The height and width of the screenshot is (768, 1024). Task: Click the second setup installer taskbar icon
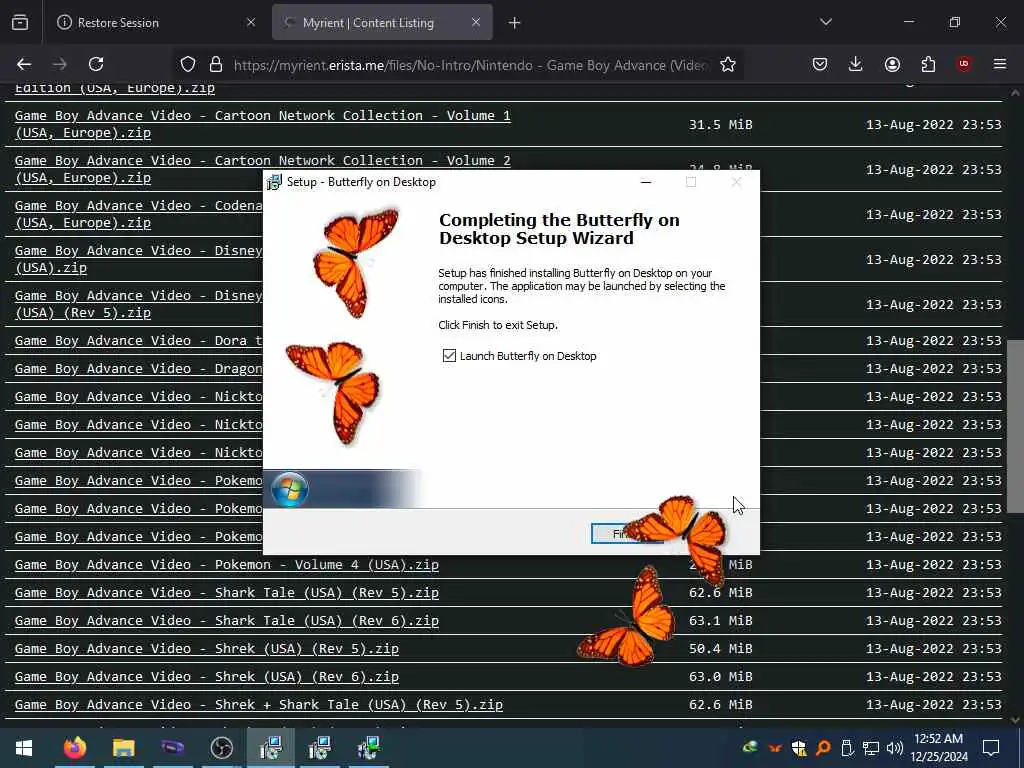(319, 748)
